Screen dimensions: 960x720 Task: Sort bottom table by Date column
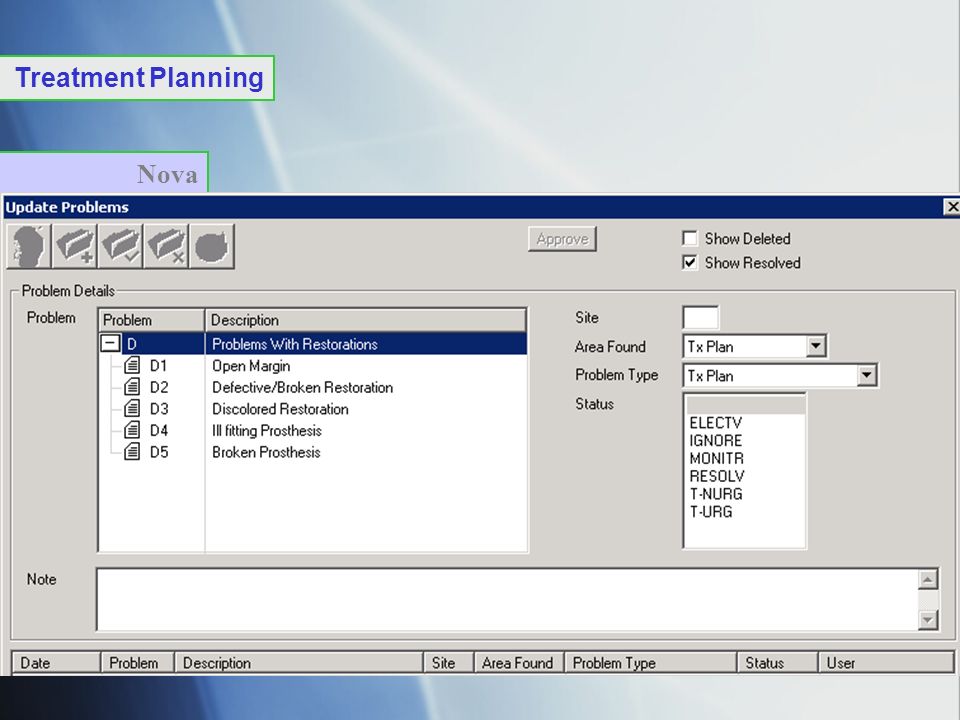tap(56, 662)
